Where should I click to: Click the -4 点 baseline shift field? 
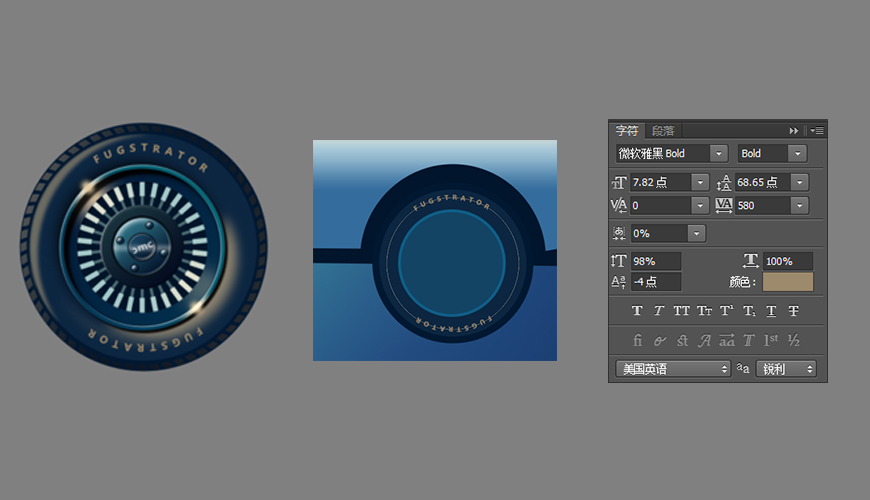click(x=656, y=281)
